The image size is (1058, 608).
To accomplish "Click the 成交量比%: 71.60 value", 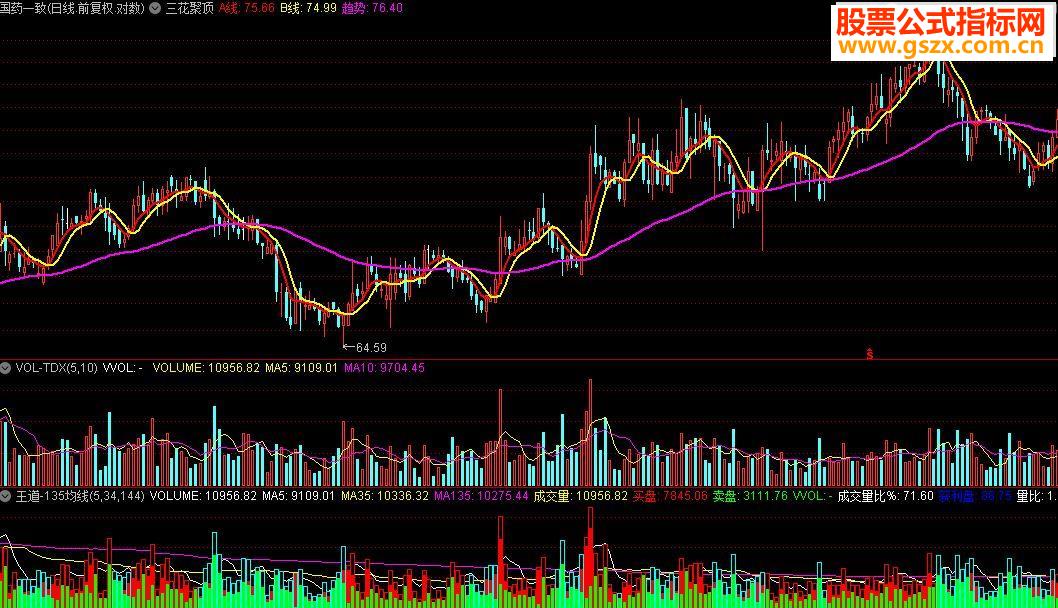I will click(885, 496).
